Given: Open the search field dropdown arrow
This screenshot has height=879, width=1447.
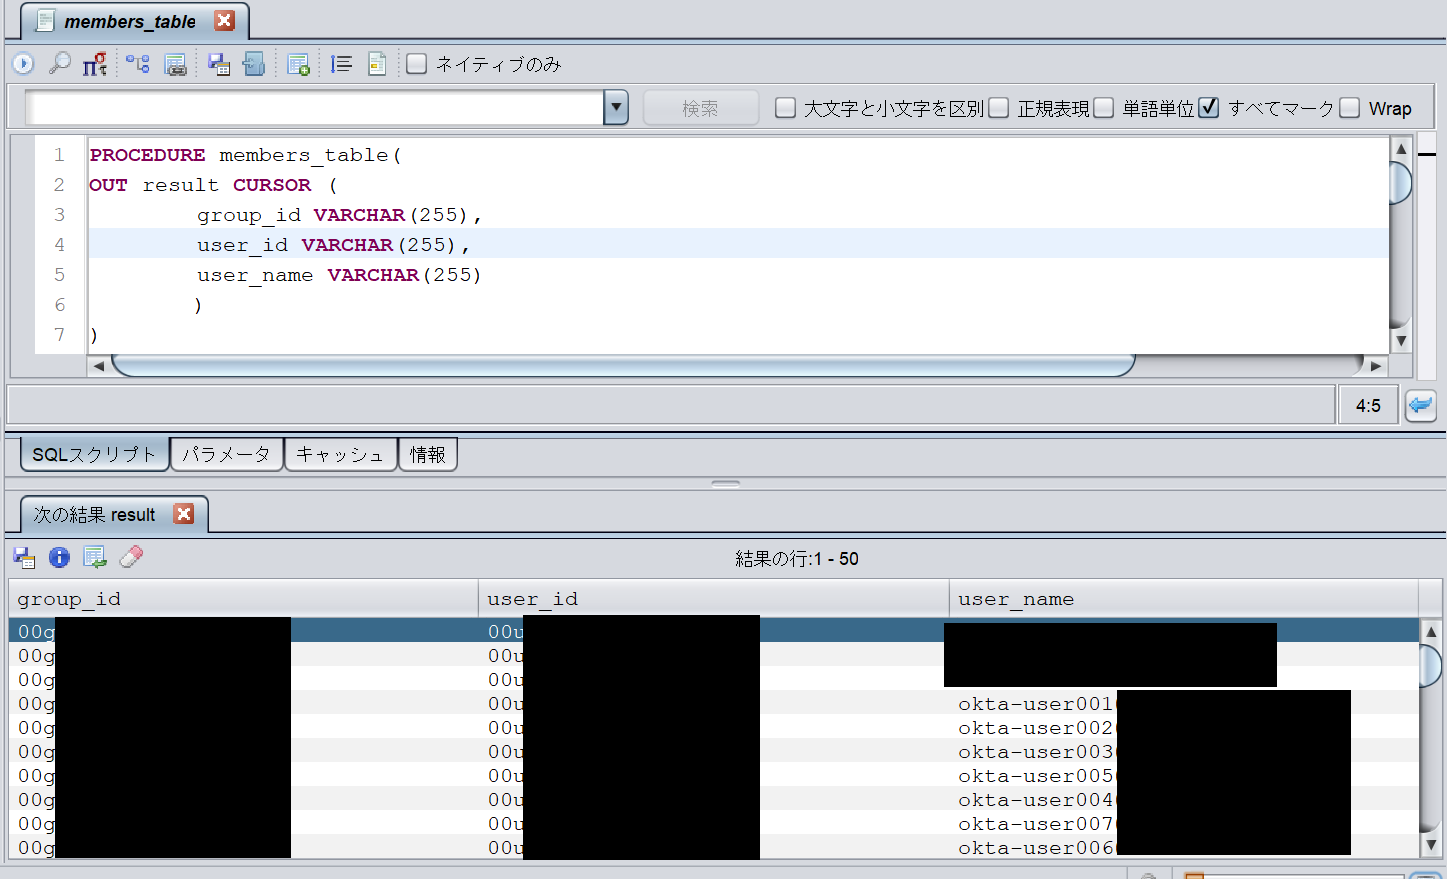Looking at the screenshot, I should point(616,107).
